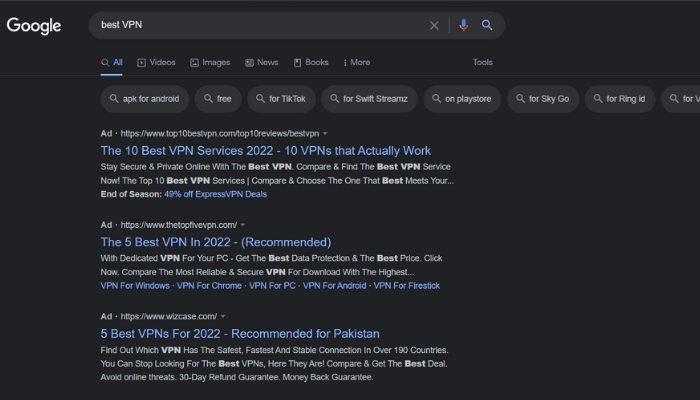Click the top10bestvpn.com URL text

[220, 133]
